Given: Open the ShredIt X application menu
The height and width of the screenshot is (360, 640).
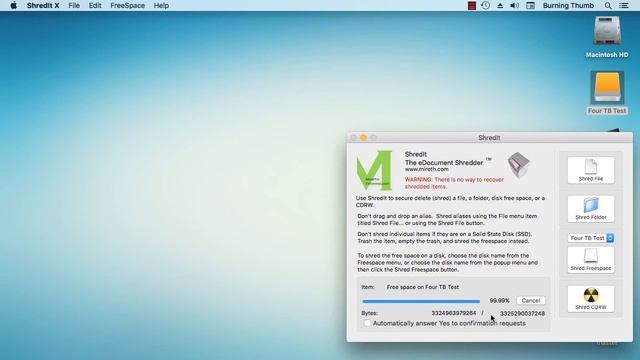Looking at the screenshot, I should pyautogui.click(x=43, y=6).
